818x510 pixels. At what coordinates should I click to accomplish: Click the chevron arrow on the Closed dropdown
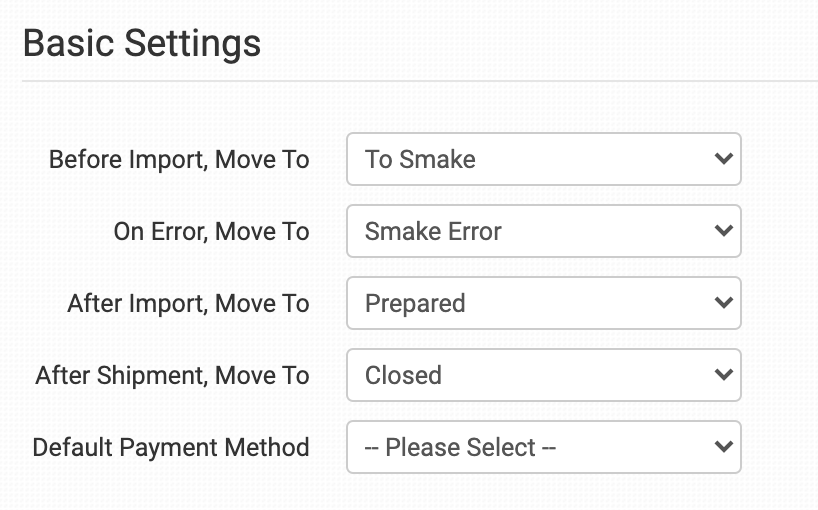click(x=724, y=375)
